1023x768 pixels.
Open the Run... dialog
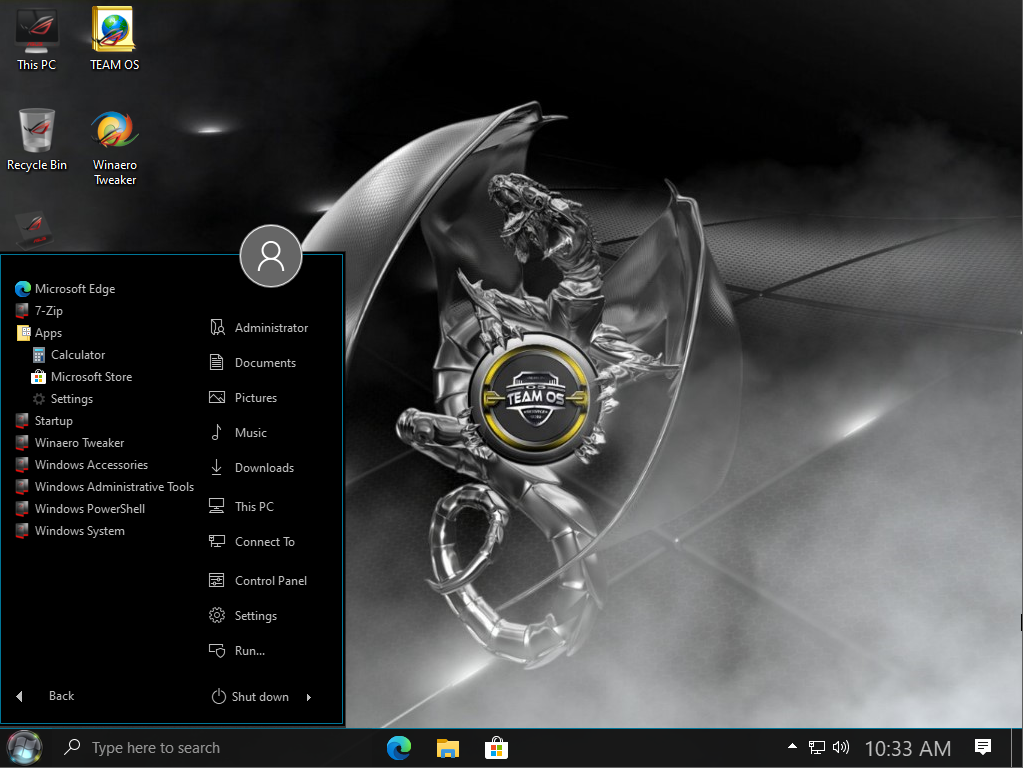coord(237,651)
